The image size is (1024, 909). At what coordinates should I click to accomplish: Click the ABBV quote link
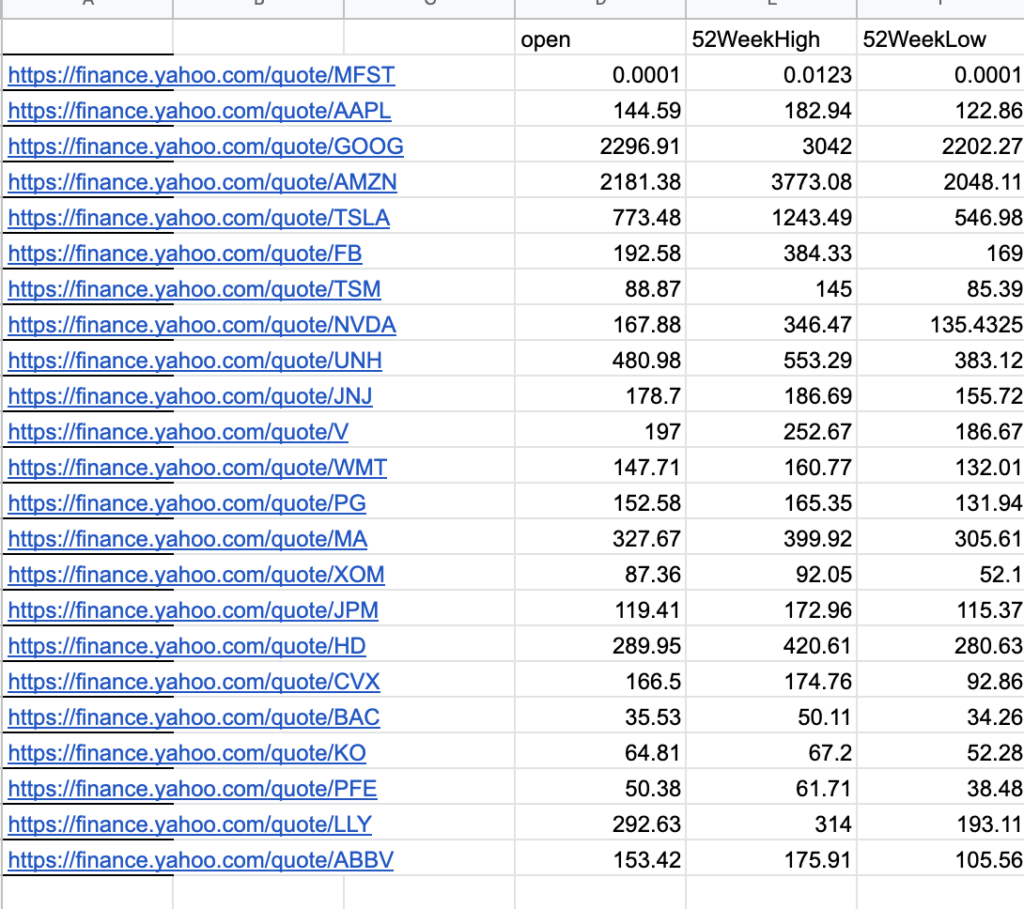[x=200, y=860]
